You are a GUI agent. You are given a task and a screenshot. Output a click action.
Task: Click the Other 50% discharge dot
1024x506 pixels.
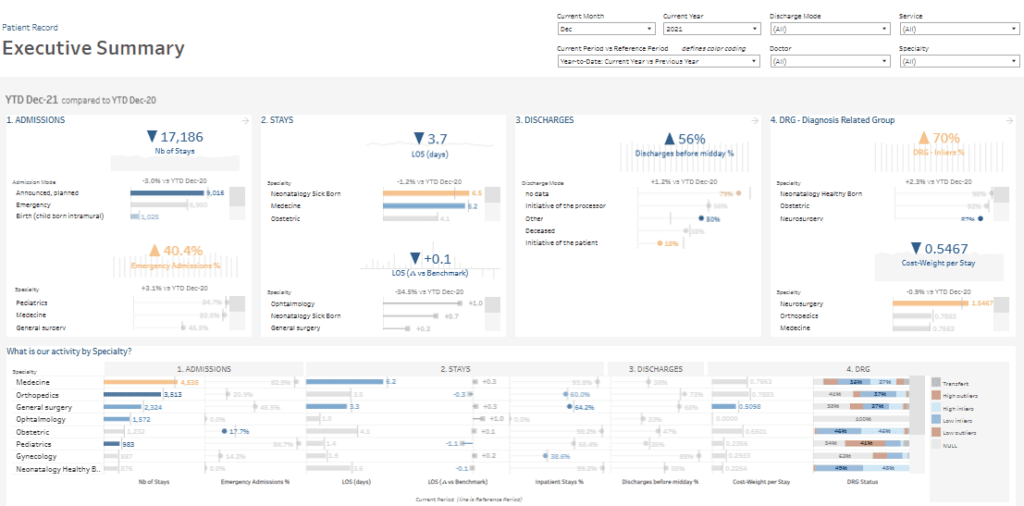(x=701, y=219)
